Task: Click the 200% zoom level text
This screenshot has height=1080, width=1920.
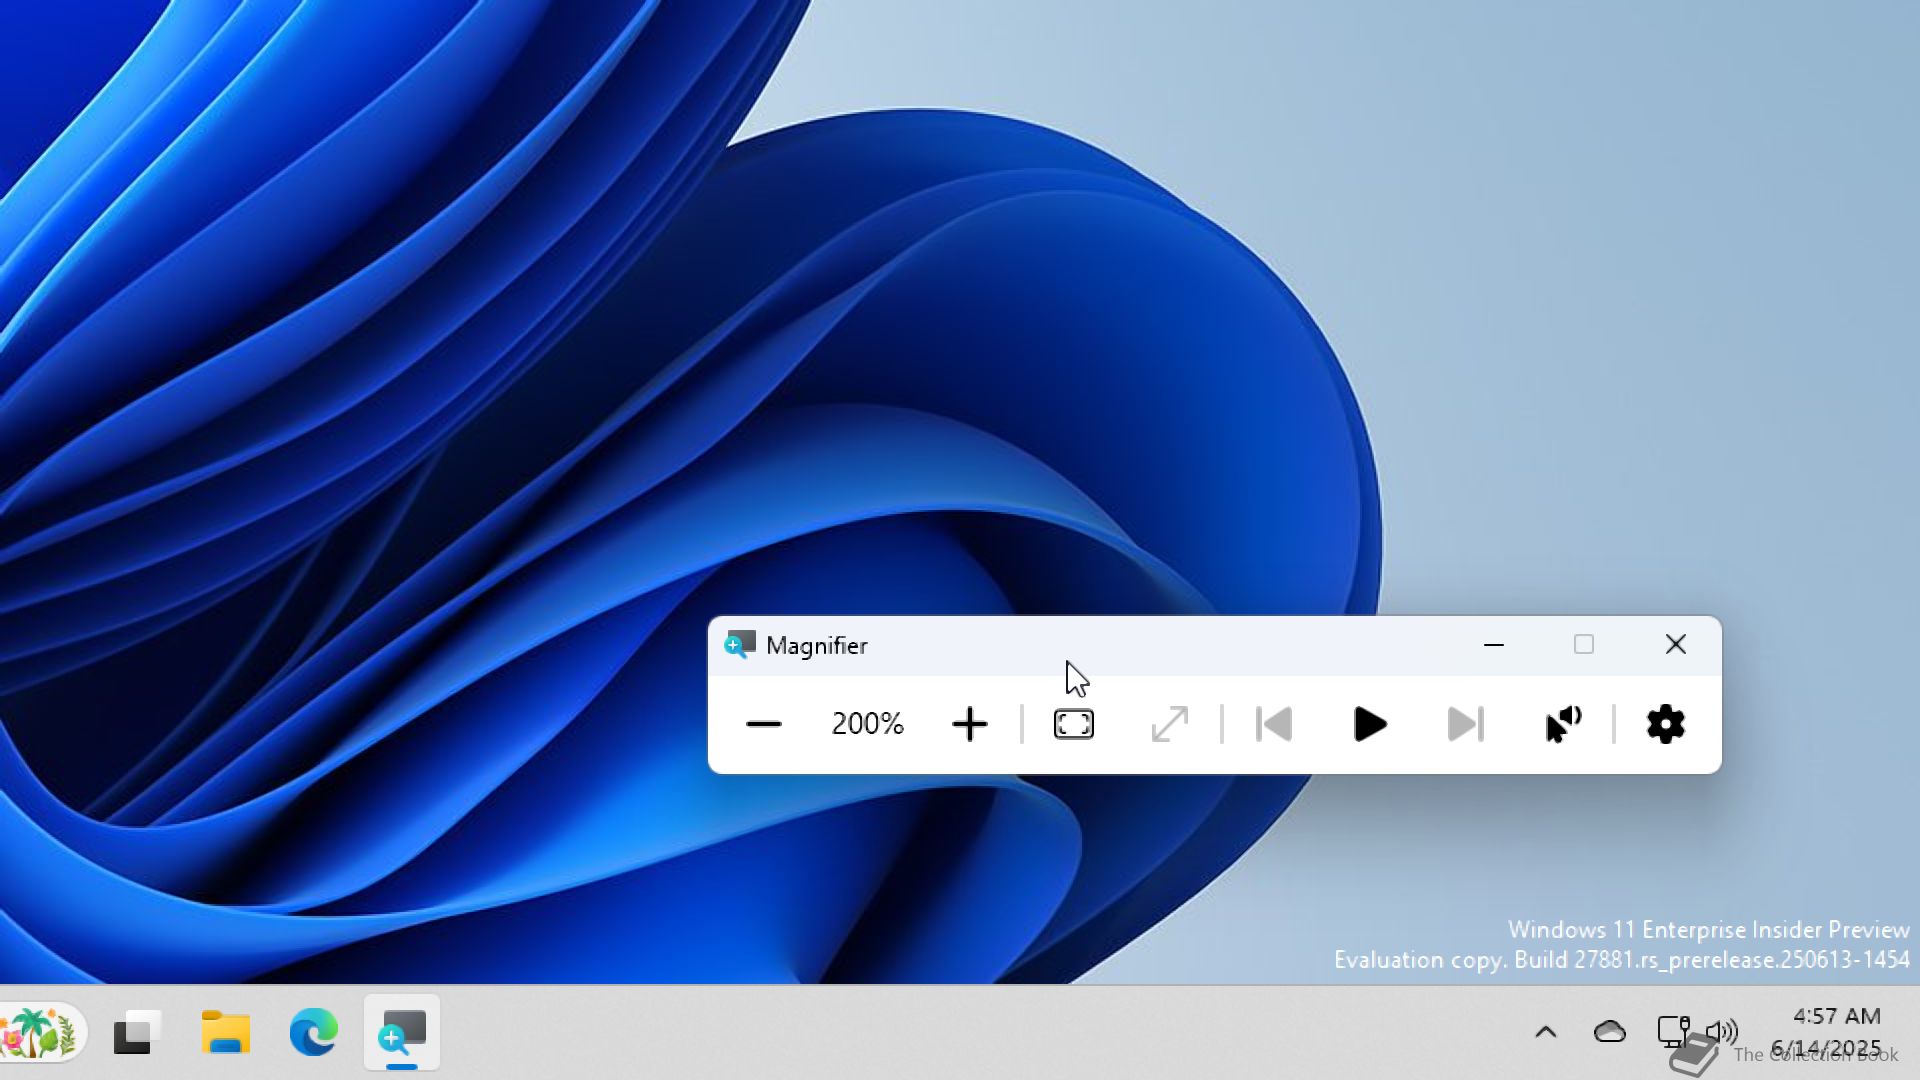Action: 867,724
